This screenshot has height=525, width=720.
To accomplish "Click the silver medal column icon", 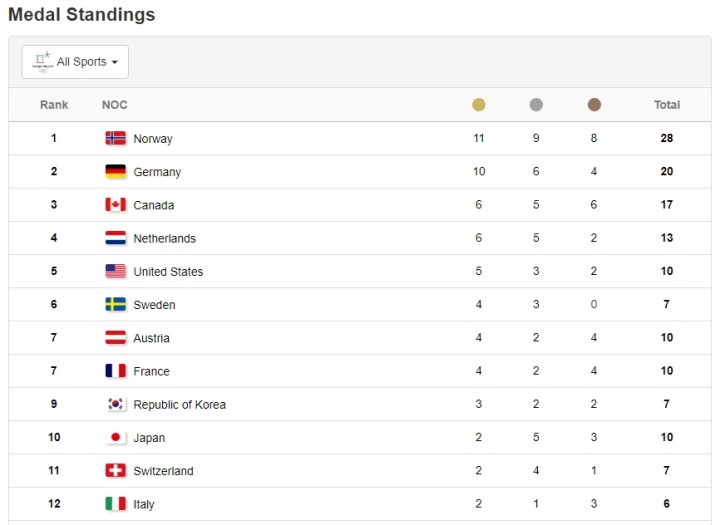I will click(536, 105).
